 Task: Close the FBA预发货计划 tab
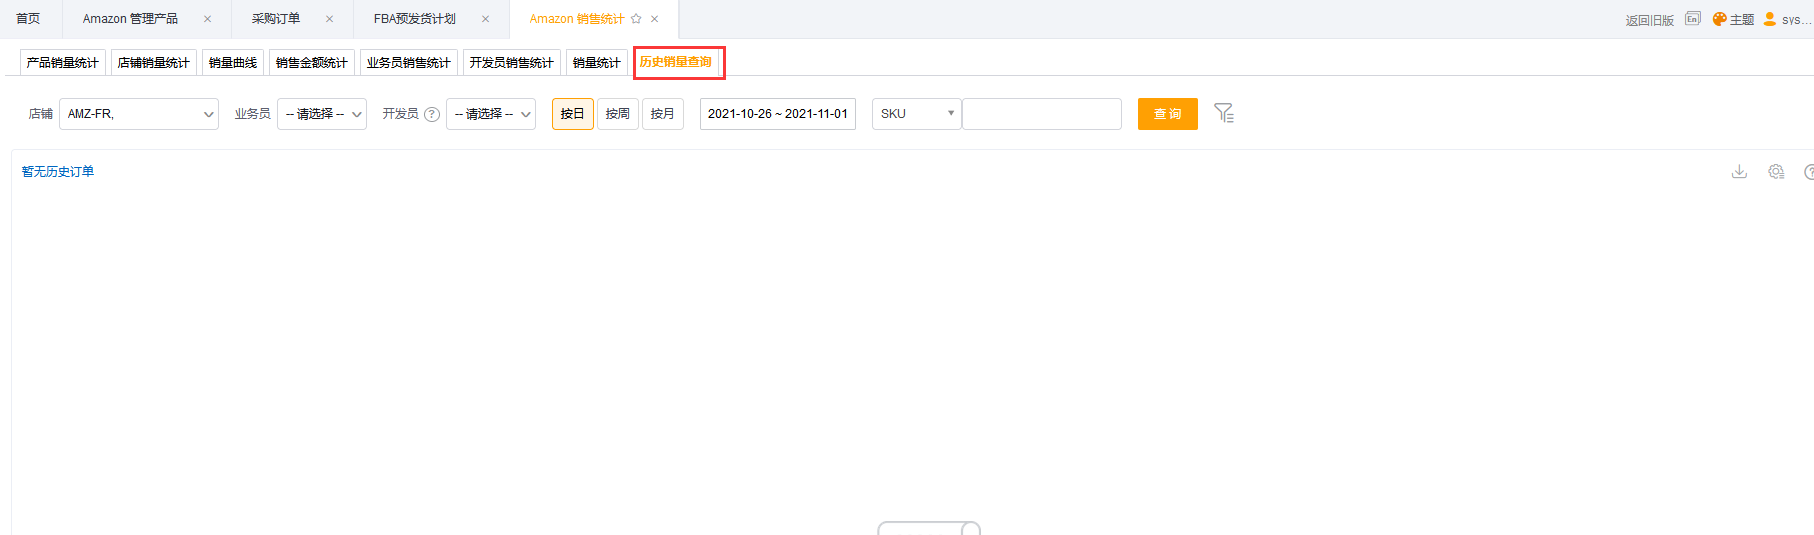point(486,19)
